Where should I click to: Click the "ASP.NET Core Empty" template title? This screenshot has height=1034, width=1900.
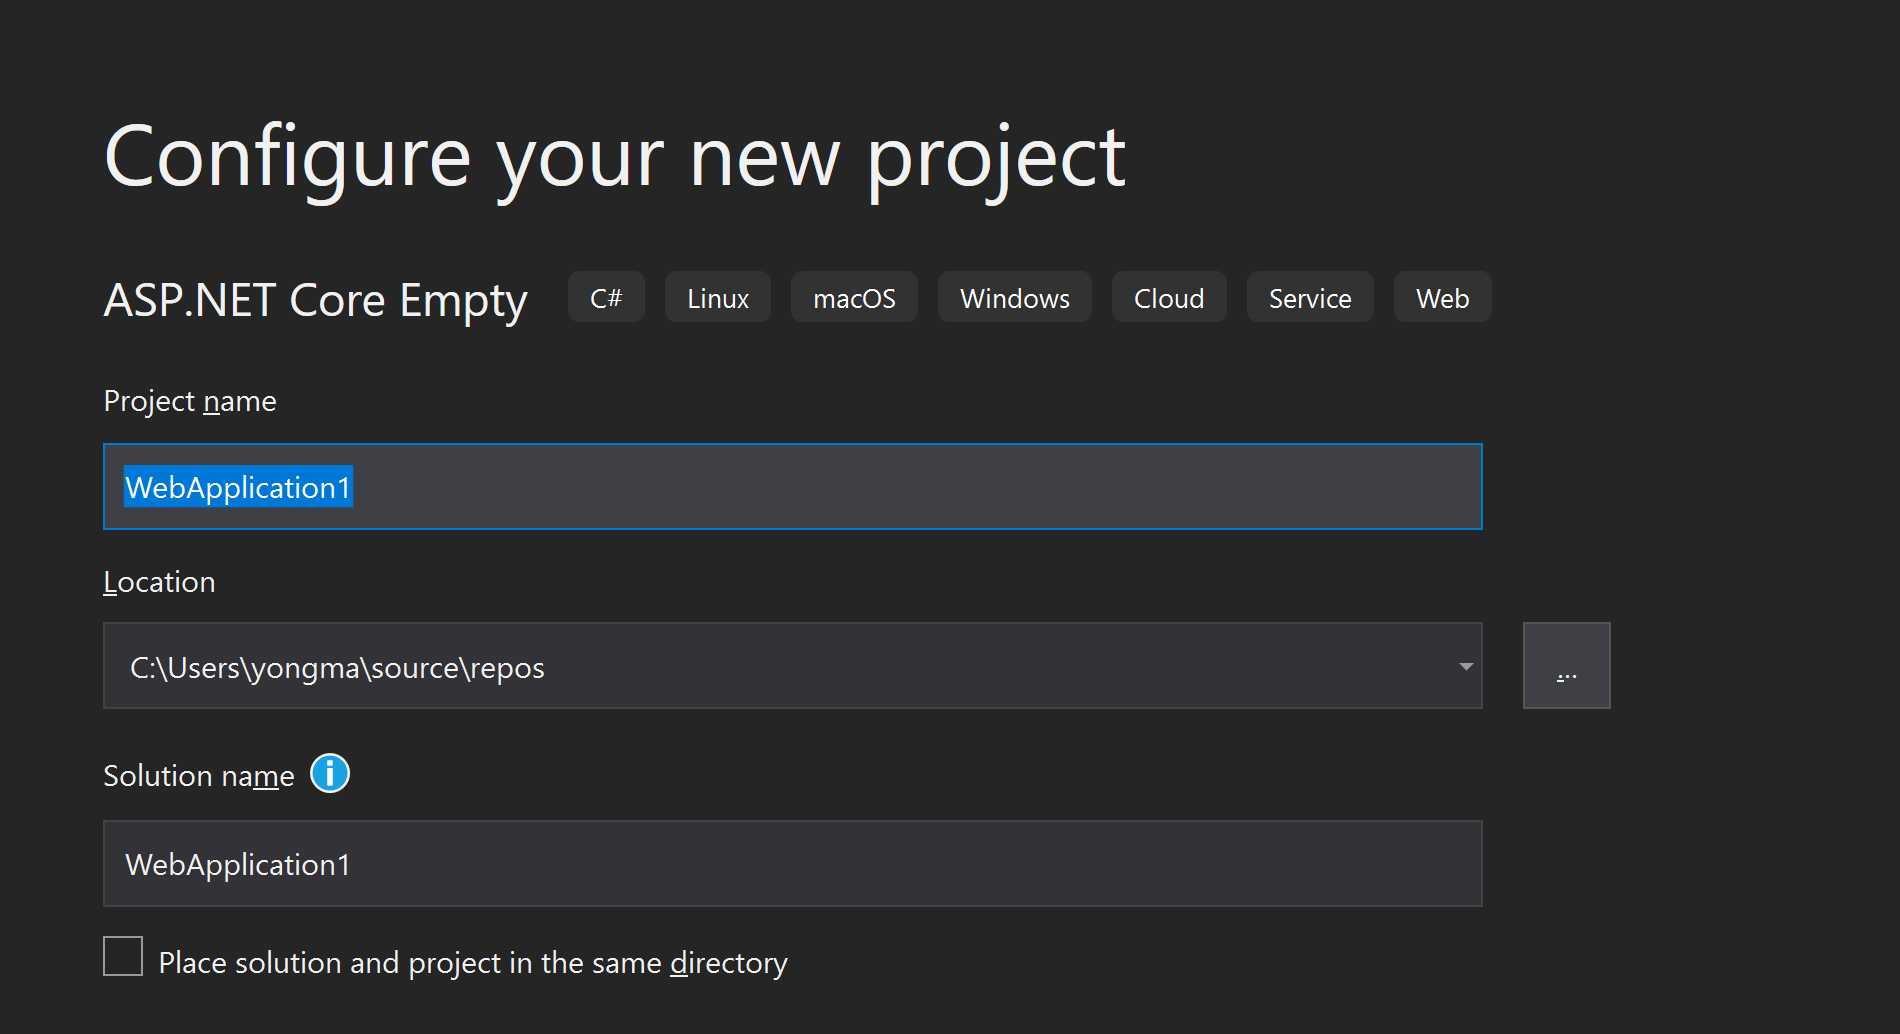315,300
